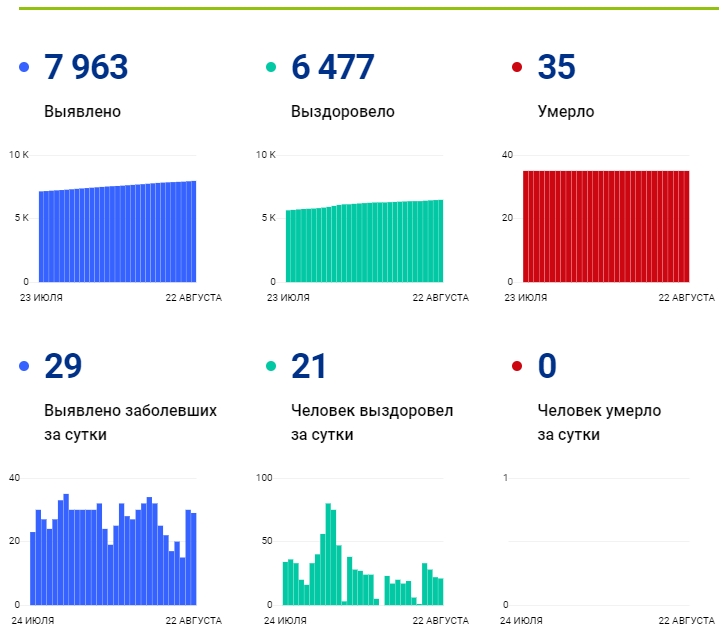The image size is (724, 632).
Task: Click the 0 daily deaths number
Action: tap(547, 366)
